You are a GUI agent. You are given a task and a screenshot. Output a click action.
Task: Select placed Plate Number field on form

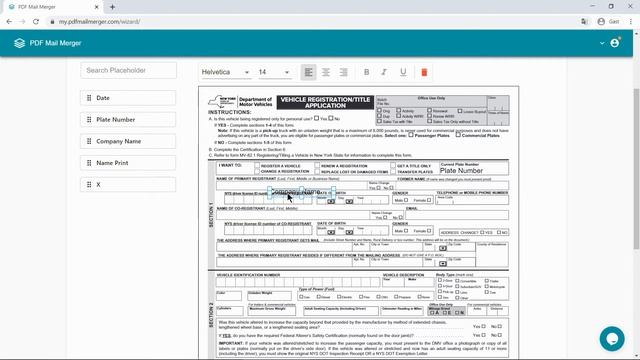pyautogui.click(x=461, y=171)
